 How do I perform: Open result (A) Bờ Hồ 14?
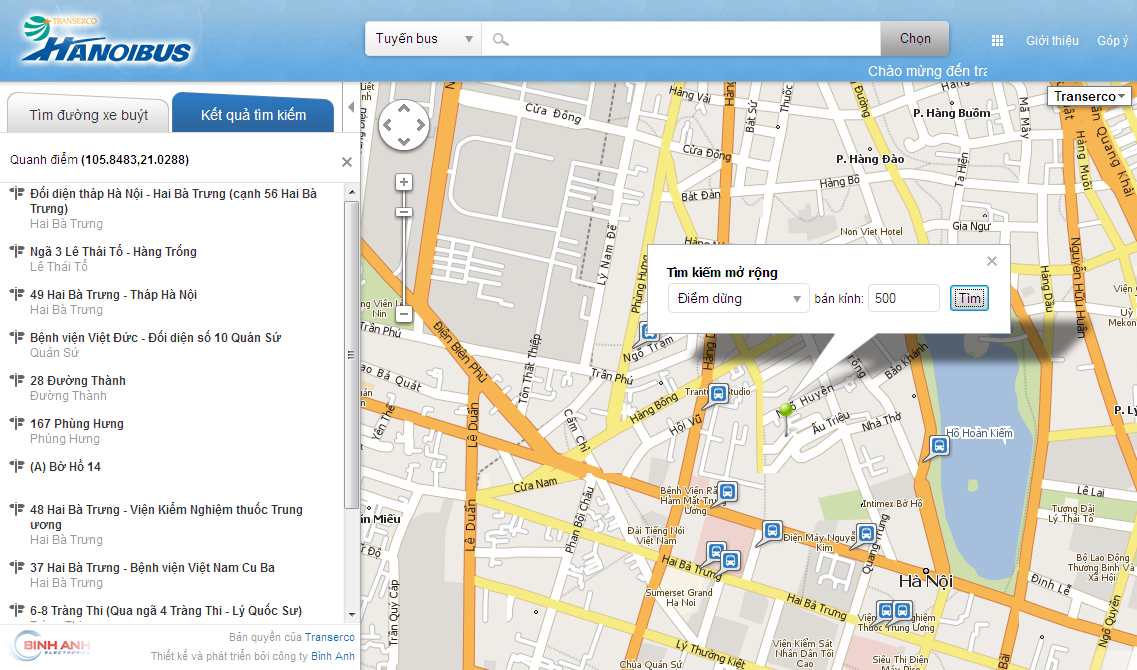[65, 466]
